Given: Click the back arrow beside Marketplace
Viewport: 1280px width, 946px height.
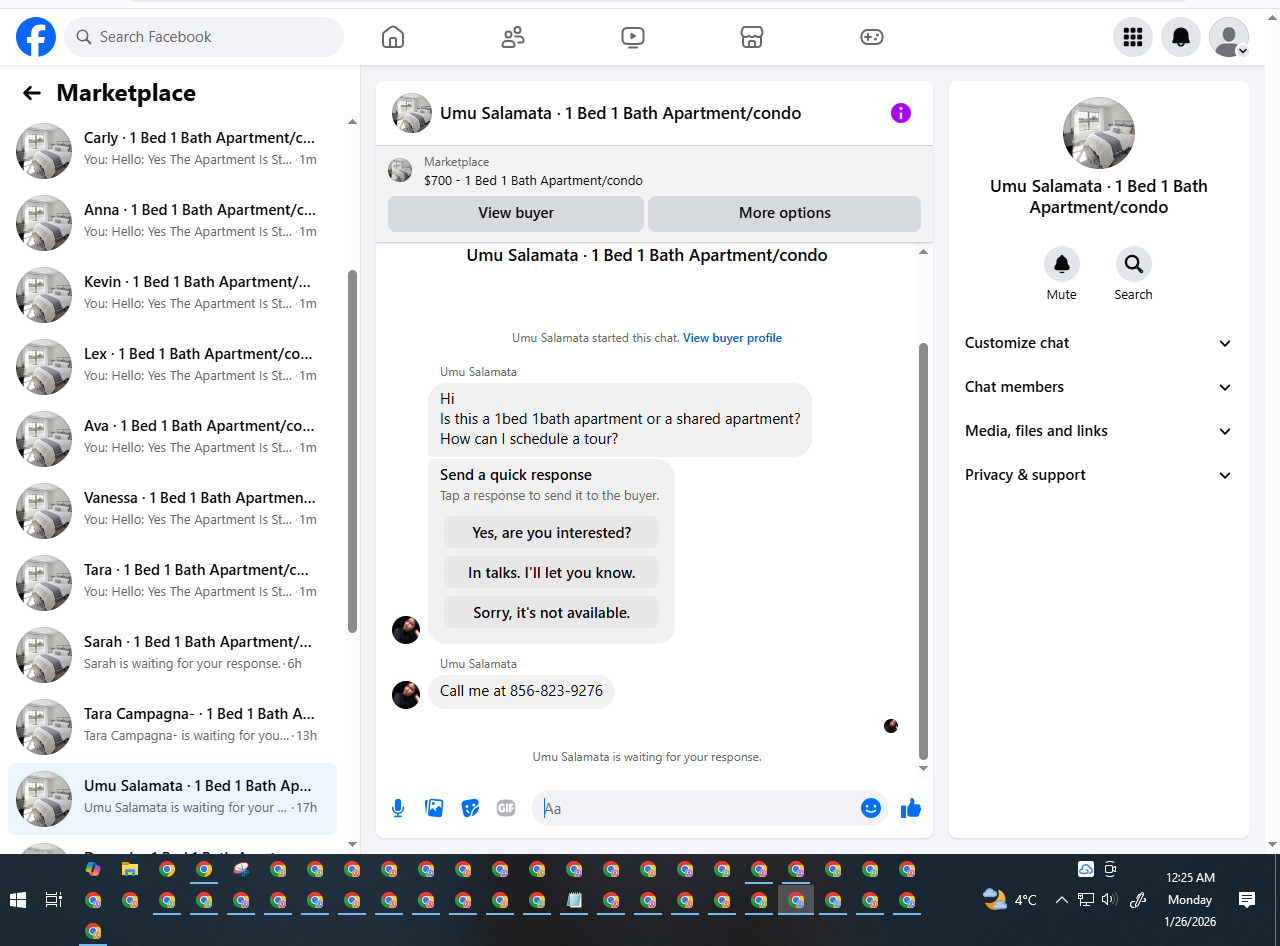Looking at the screenshot, I should [32, 93].
